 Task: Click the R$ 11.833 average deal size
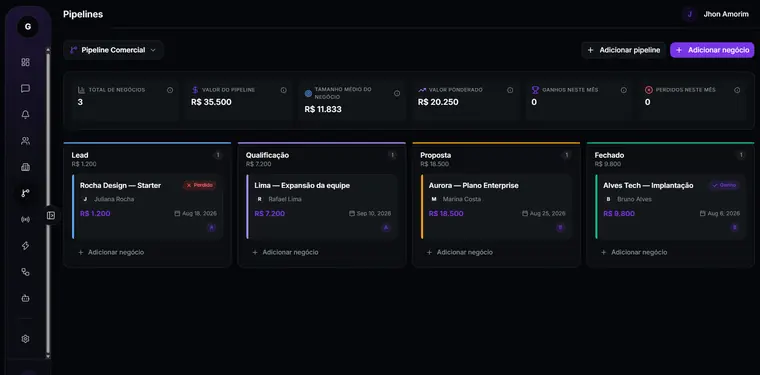[x=323, y=109]
